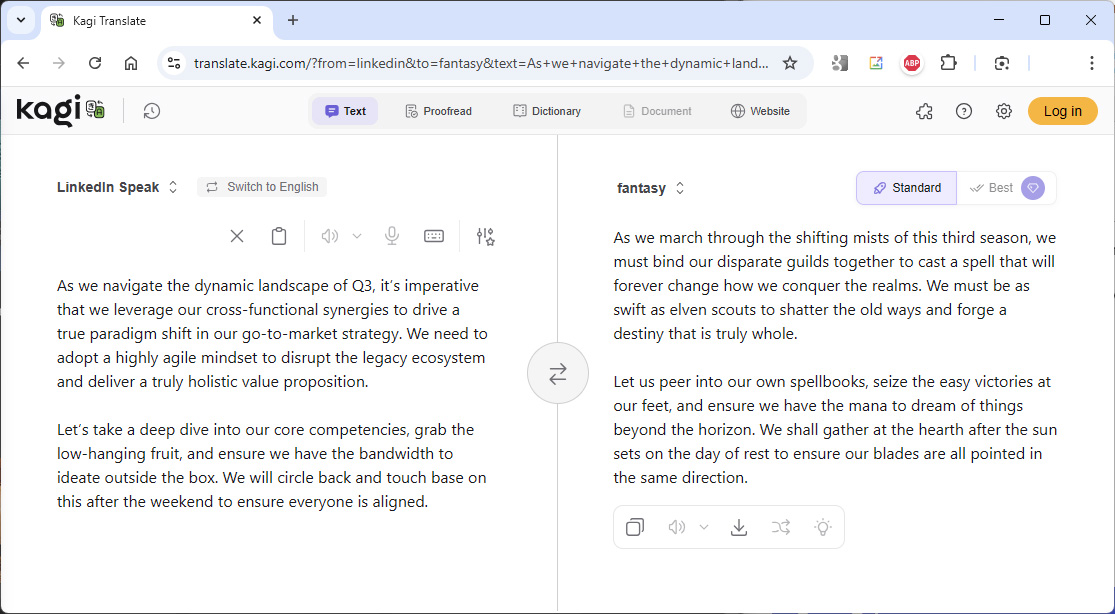Clear source text with X icon
Image resolution: width=1115 pixels, height=614 pixels.
pyautogui.click(x=237, y=236)
